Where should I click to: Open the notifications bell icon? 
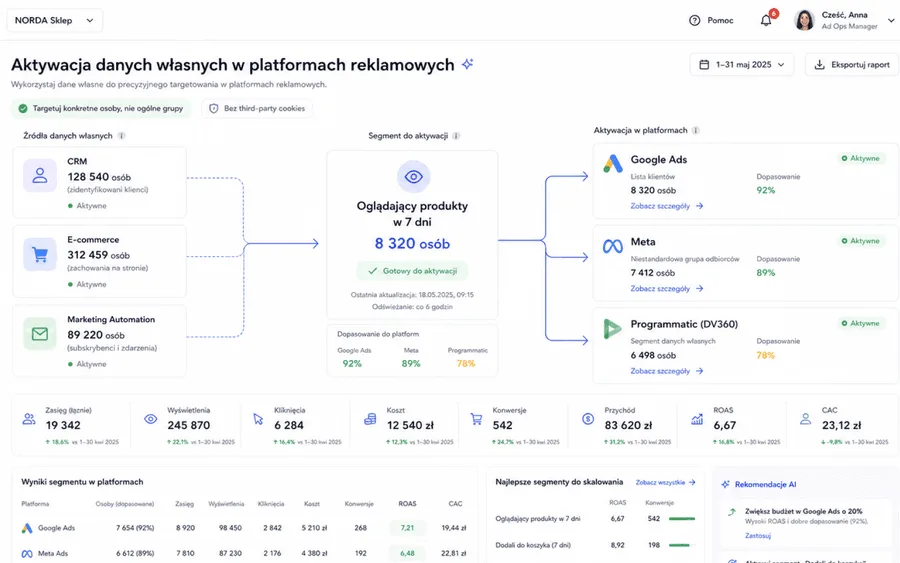click(766, 21)
